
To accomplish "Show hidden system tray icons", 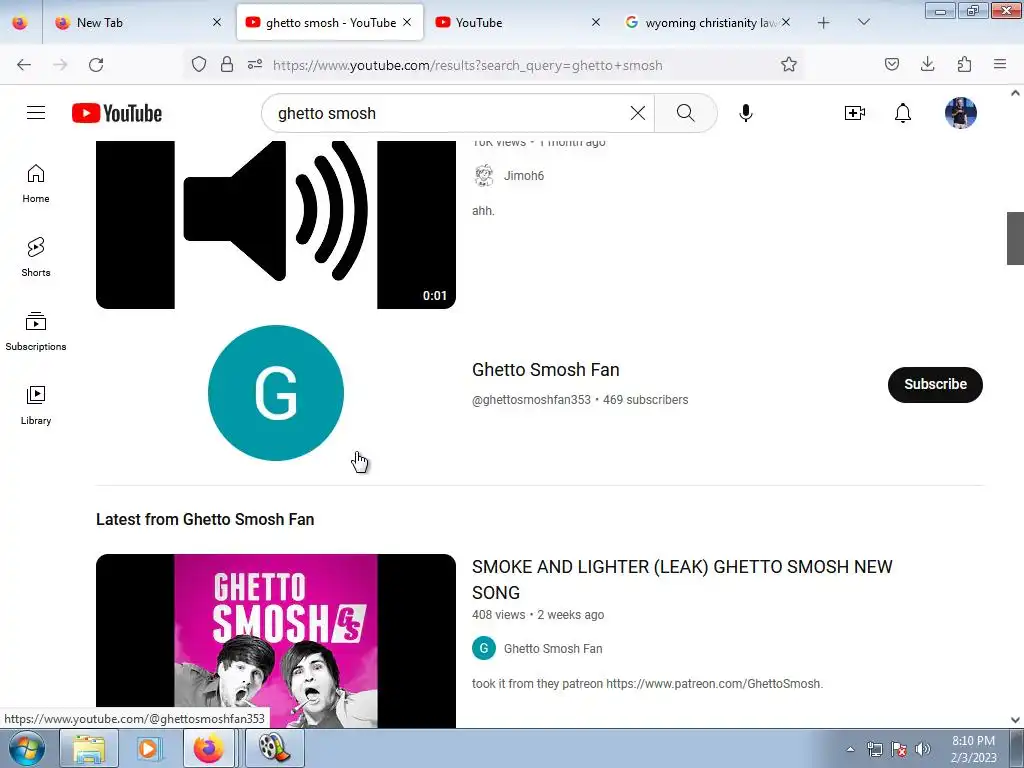I will pyautogui.click(x=850, y=749).
